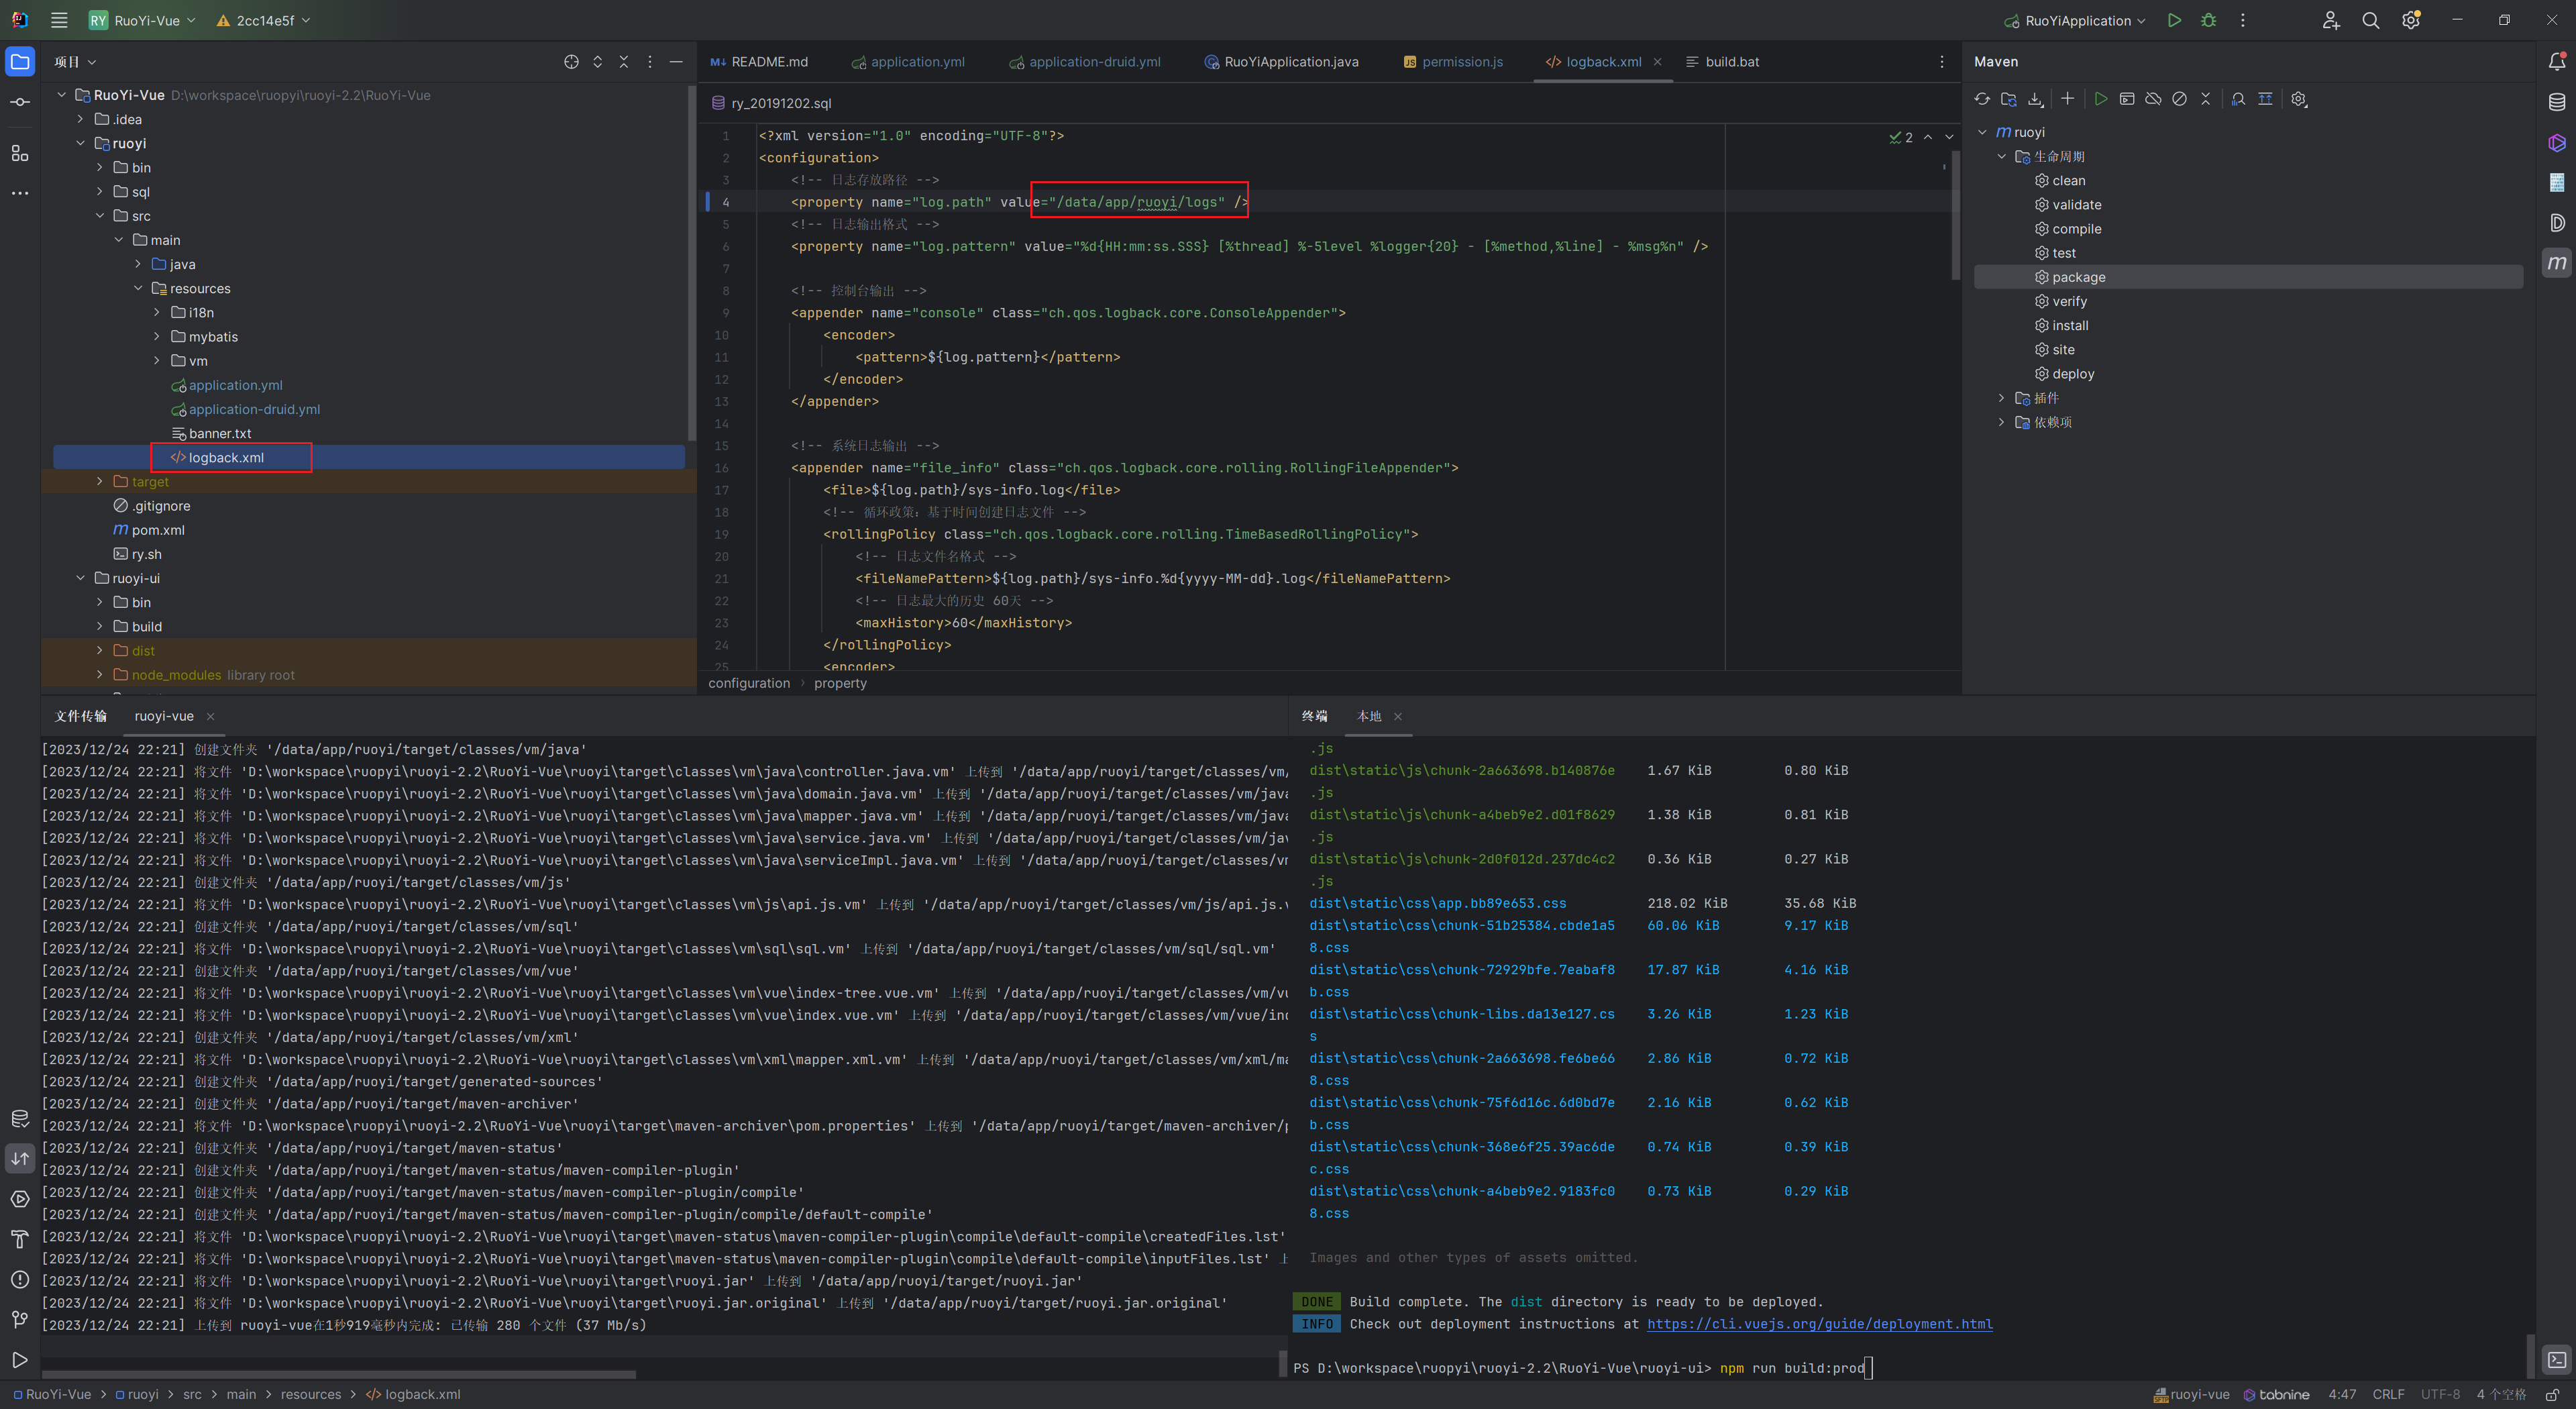Image resolution: width=2576 pixels, height=1409 pixels.
Task: Open Run tool window icon
Action: tap(20, 1360)
